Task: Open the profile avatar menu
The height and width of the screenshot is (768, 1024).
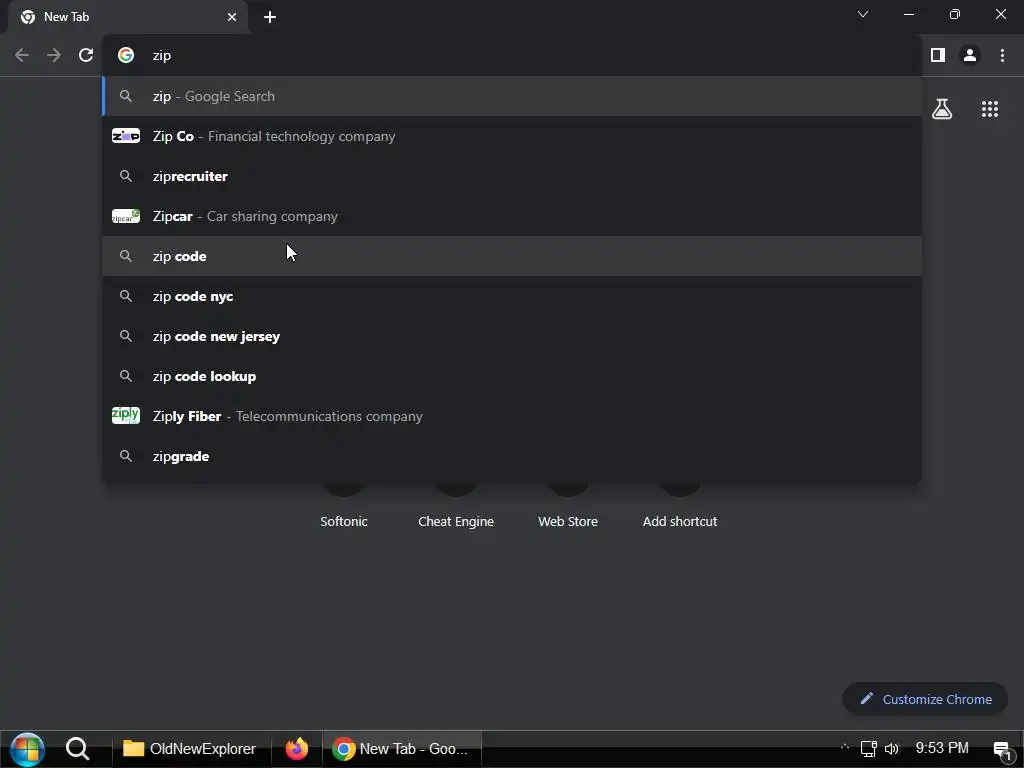Action: tap(970, 56)
